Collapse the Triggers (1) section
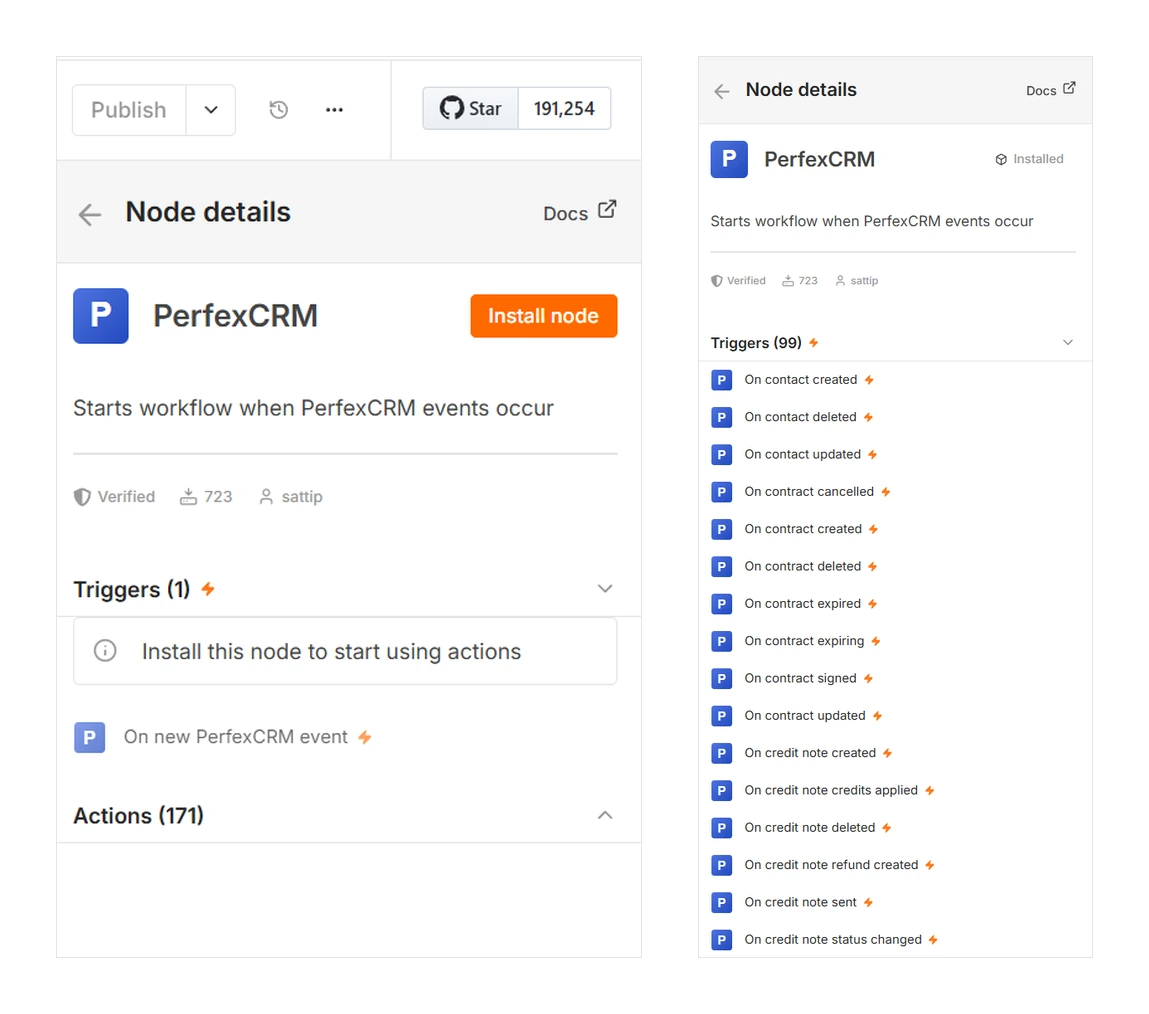 click(605, 588)
